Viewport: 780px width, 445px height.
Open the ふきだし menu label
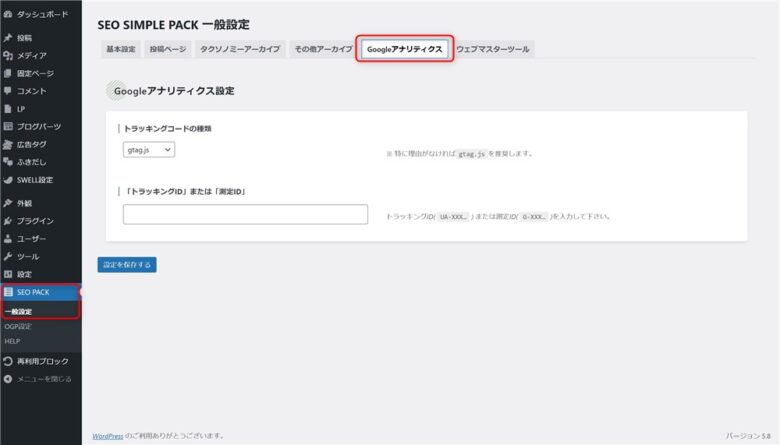click(32, 162)
